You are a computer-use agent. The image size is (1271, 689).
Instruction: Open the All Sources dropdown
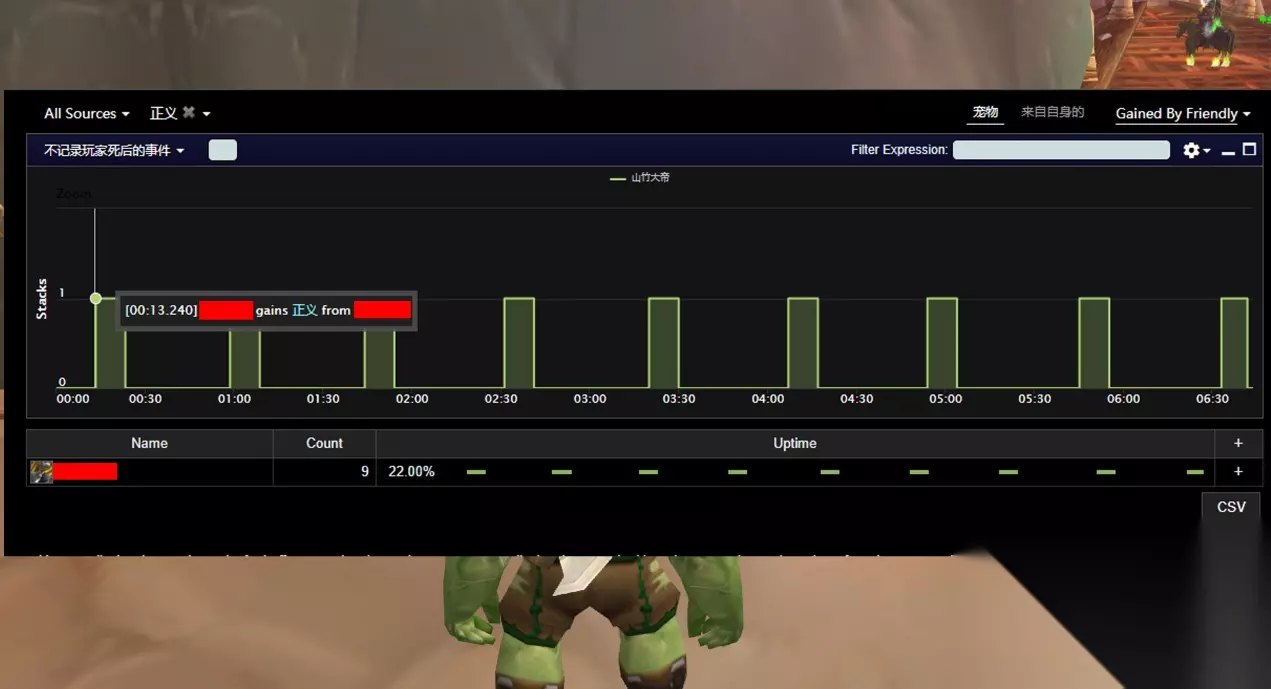[x=86, y=114]
